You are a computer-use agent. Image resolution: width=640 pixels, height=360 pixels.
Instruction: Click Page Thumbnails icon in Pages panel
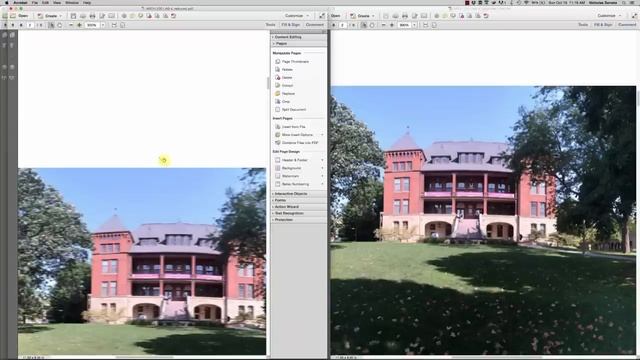pos(278,61)
